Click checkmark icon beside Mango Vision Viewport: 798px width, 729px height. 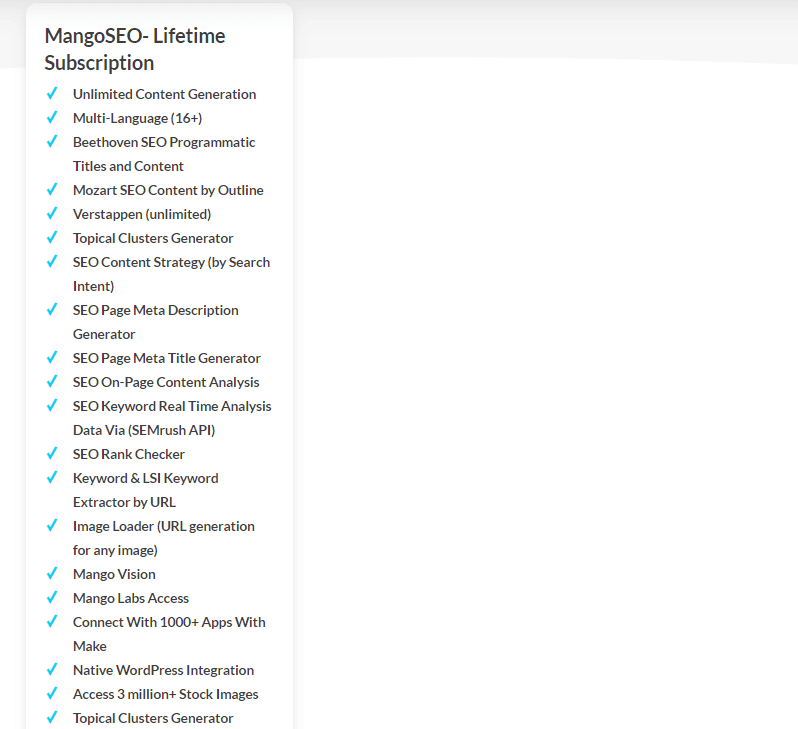tap(52, 573)
